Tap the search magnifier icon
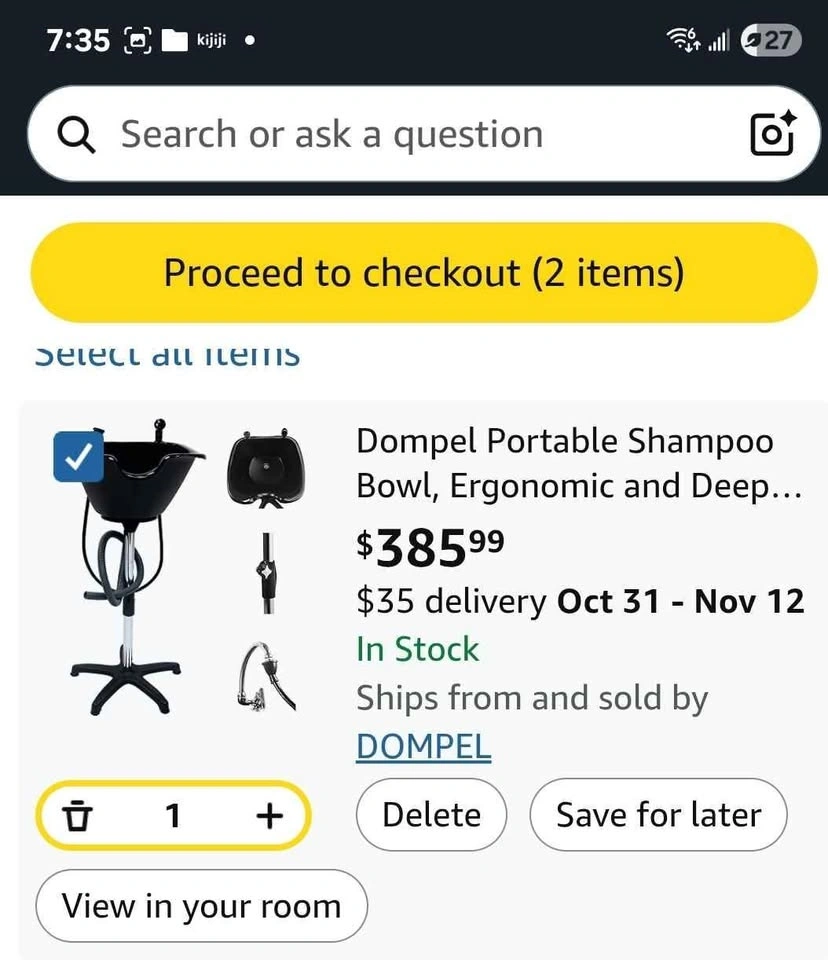This screenshot has width=828, height=960. pyautogui.click(x=76, y=134)
